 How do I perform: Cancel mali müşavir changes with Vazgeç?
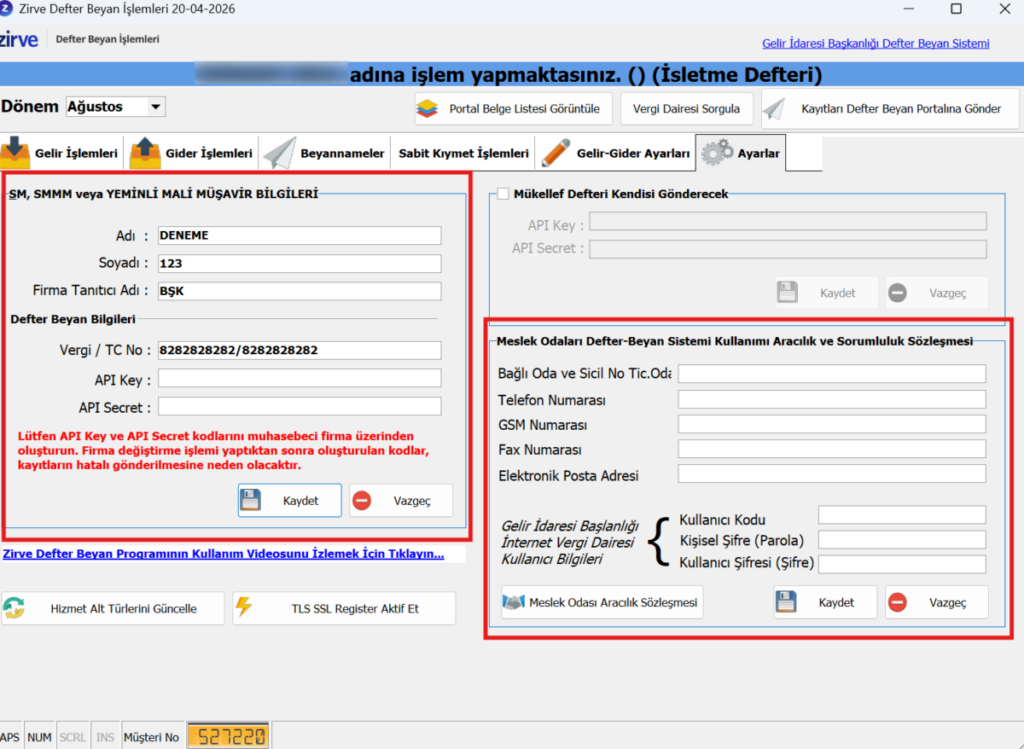coord(400,501)
